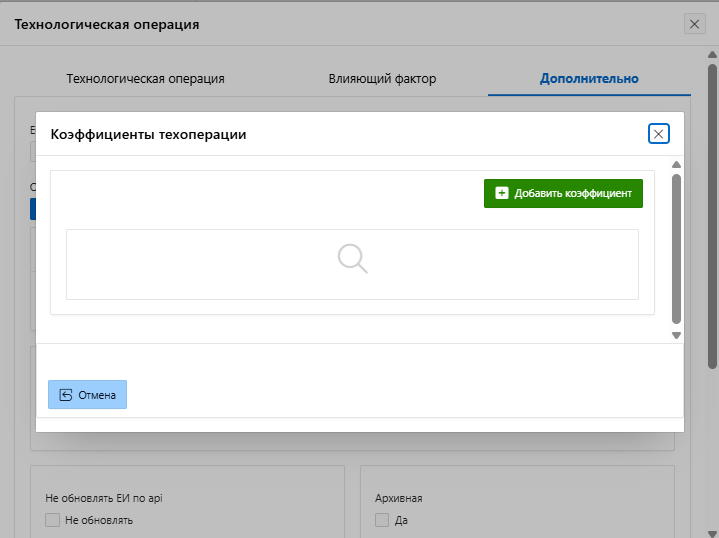719x538 pixels.
Task: Click the dialog scrollbar up arrow
Action: click(676, 165)
